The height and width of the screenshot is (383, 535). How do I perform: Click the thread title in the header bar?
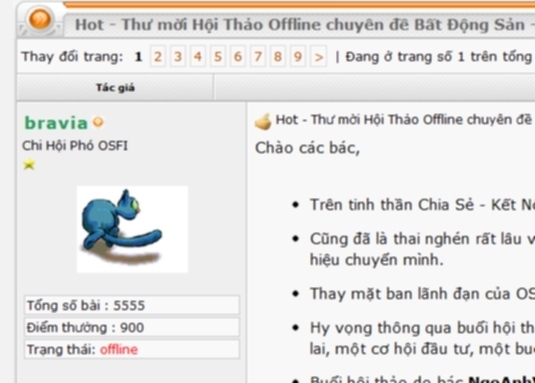pyautogui.click(x=305, y=25)
